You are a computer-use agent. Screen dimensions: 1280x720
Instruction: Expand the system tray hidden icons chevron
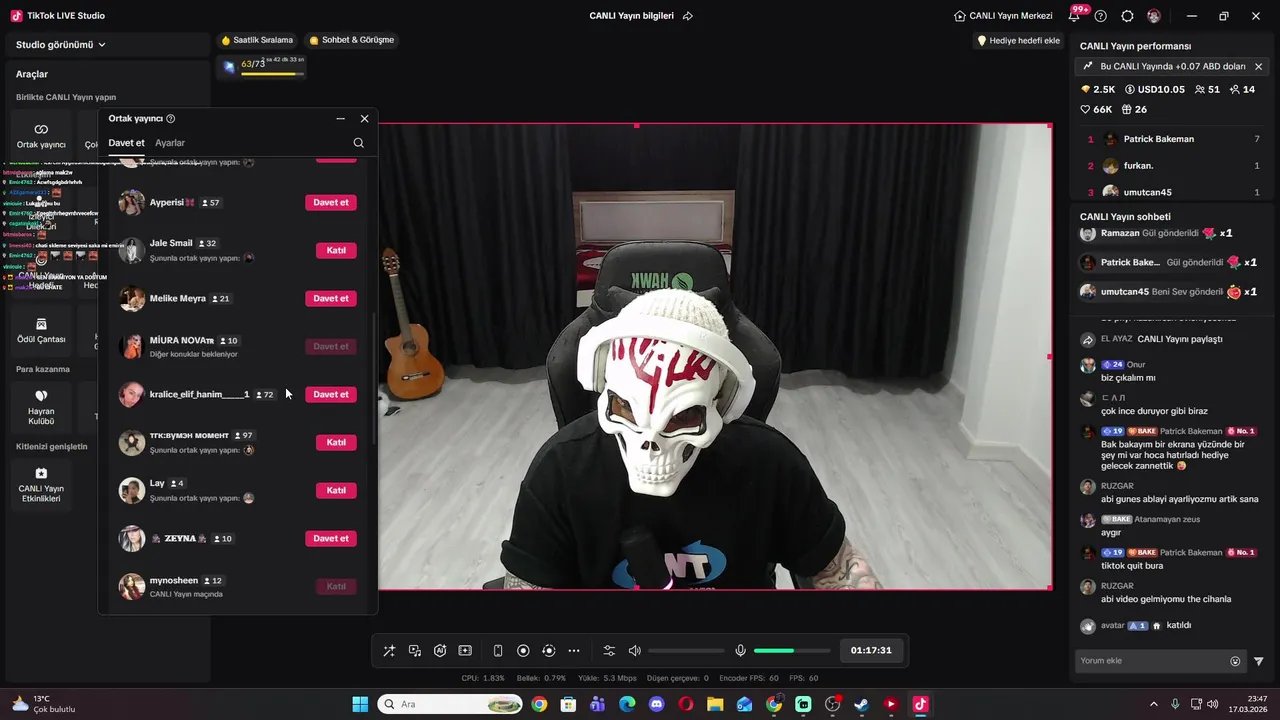point(1153,704)
